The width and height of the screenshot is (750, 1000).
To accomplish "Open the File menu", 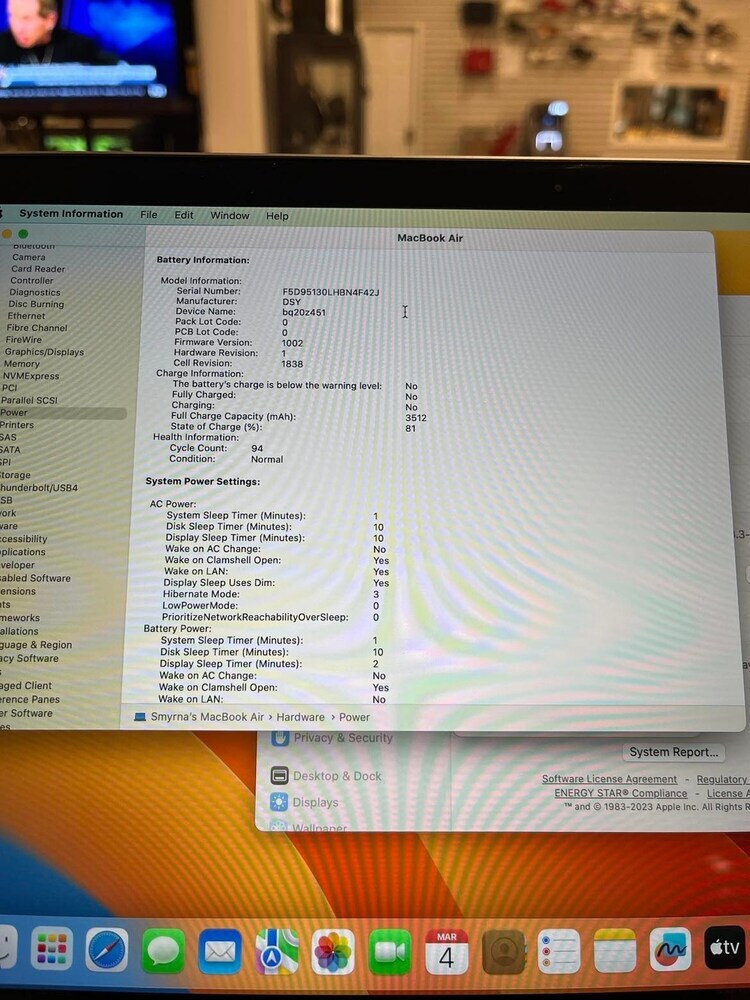I will coord(149,215).
